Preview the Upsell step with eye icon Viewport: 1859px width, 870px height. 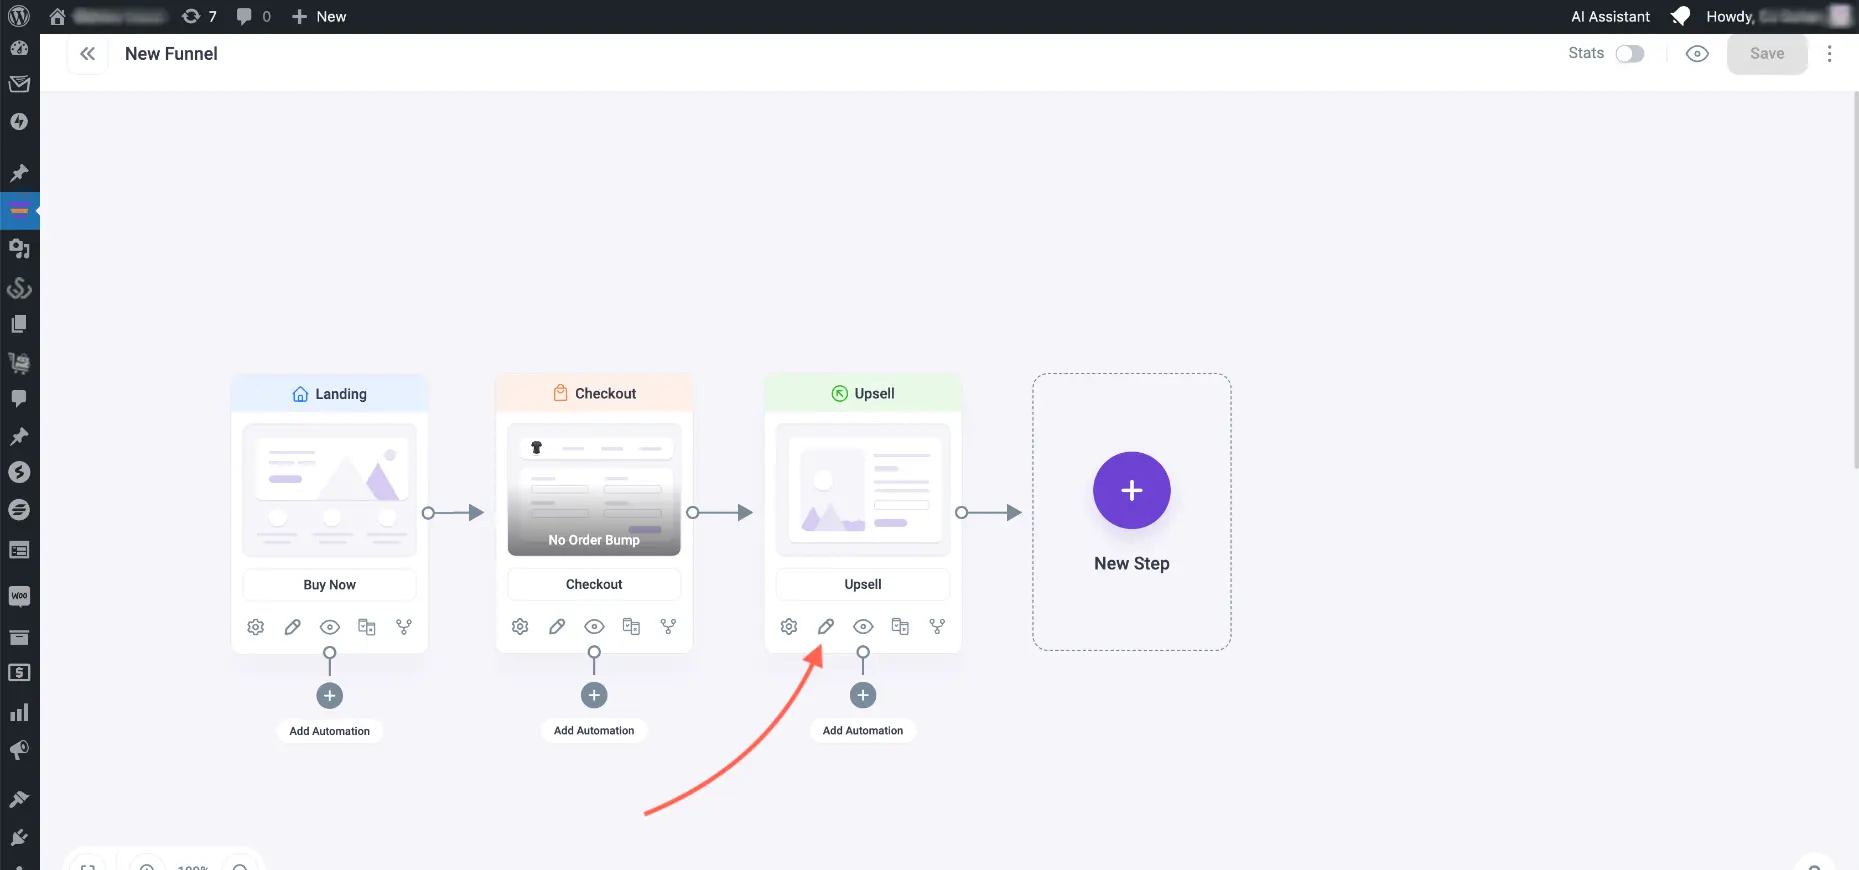[863, 626]
